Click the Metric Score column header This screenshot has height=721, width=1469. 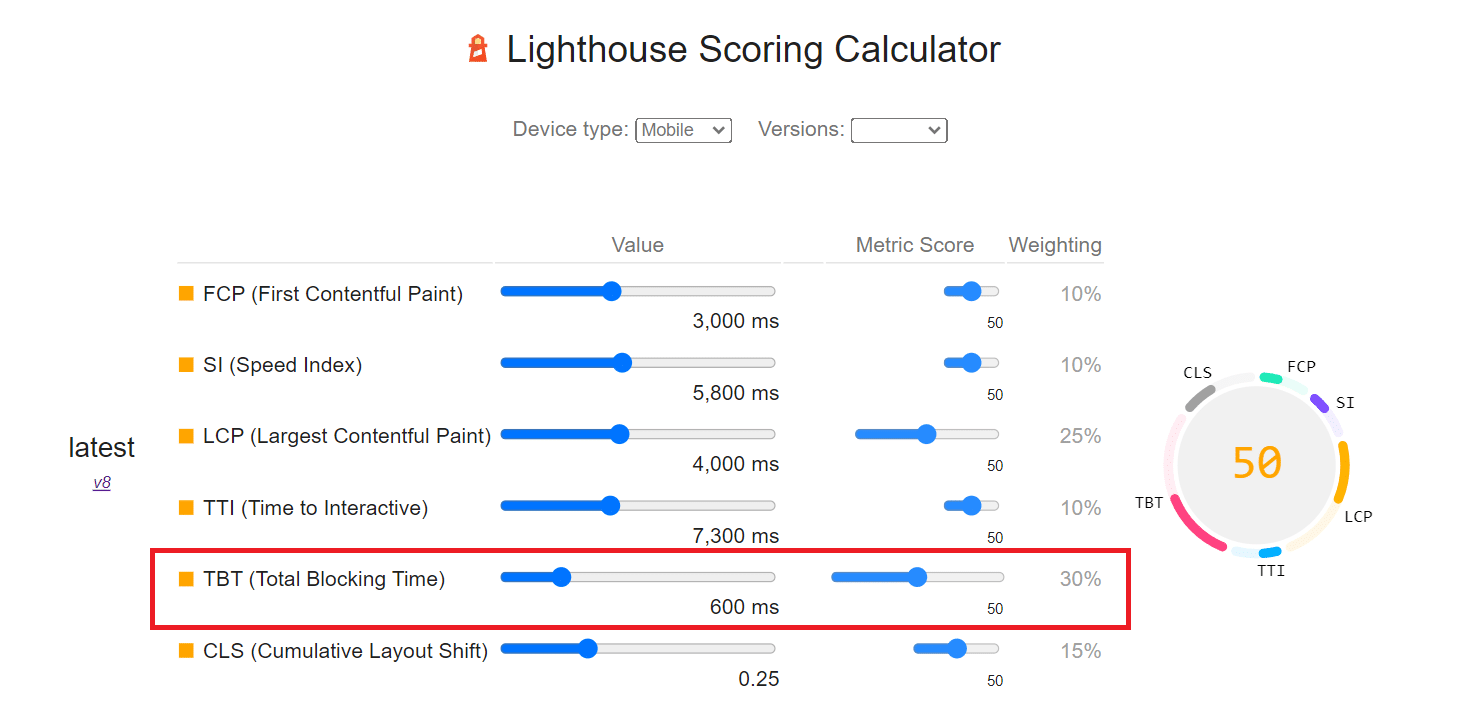915,245
